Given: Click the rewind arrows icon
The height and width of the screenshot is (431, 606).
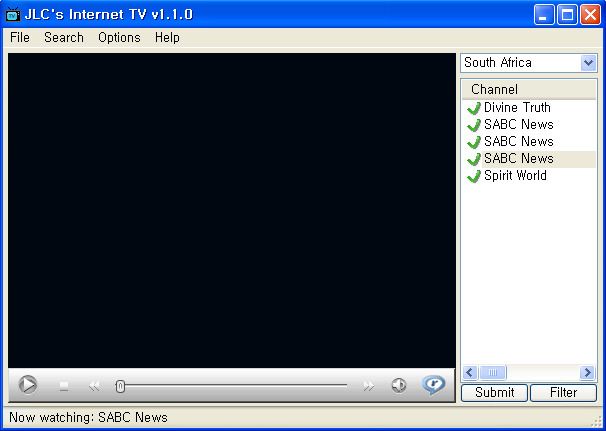Looking at the screenshot, I should [x=95, y=386].
